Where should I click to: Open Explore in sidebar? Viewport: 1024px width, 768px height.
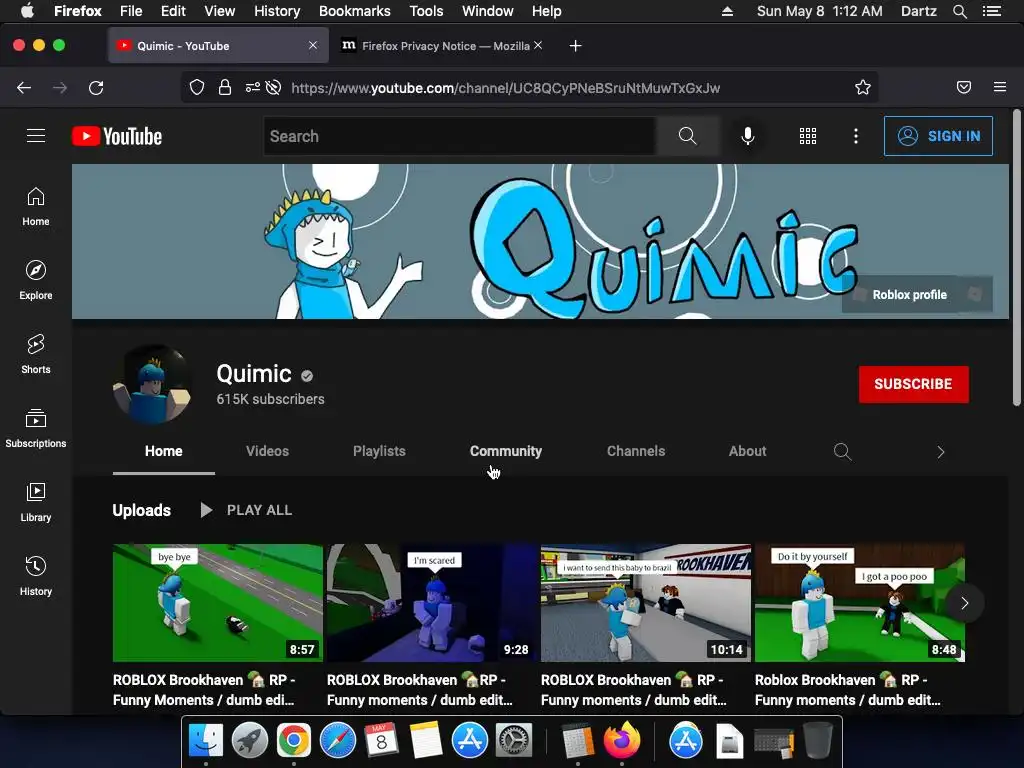pos(36,280)
